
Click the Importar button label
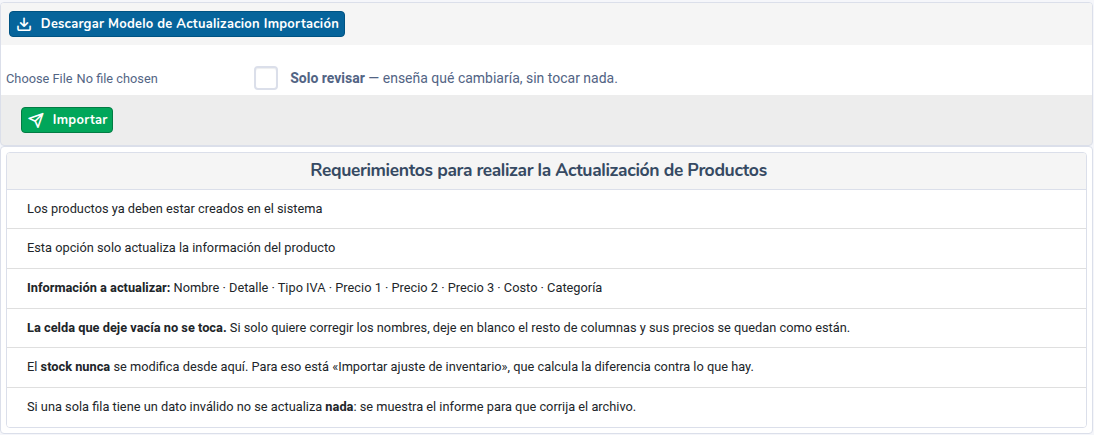(80, 120)
